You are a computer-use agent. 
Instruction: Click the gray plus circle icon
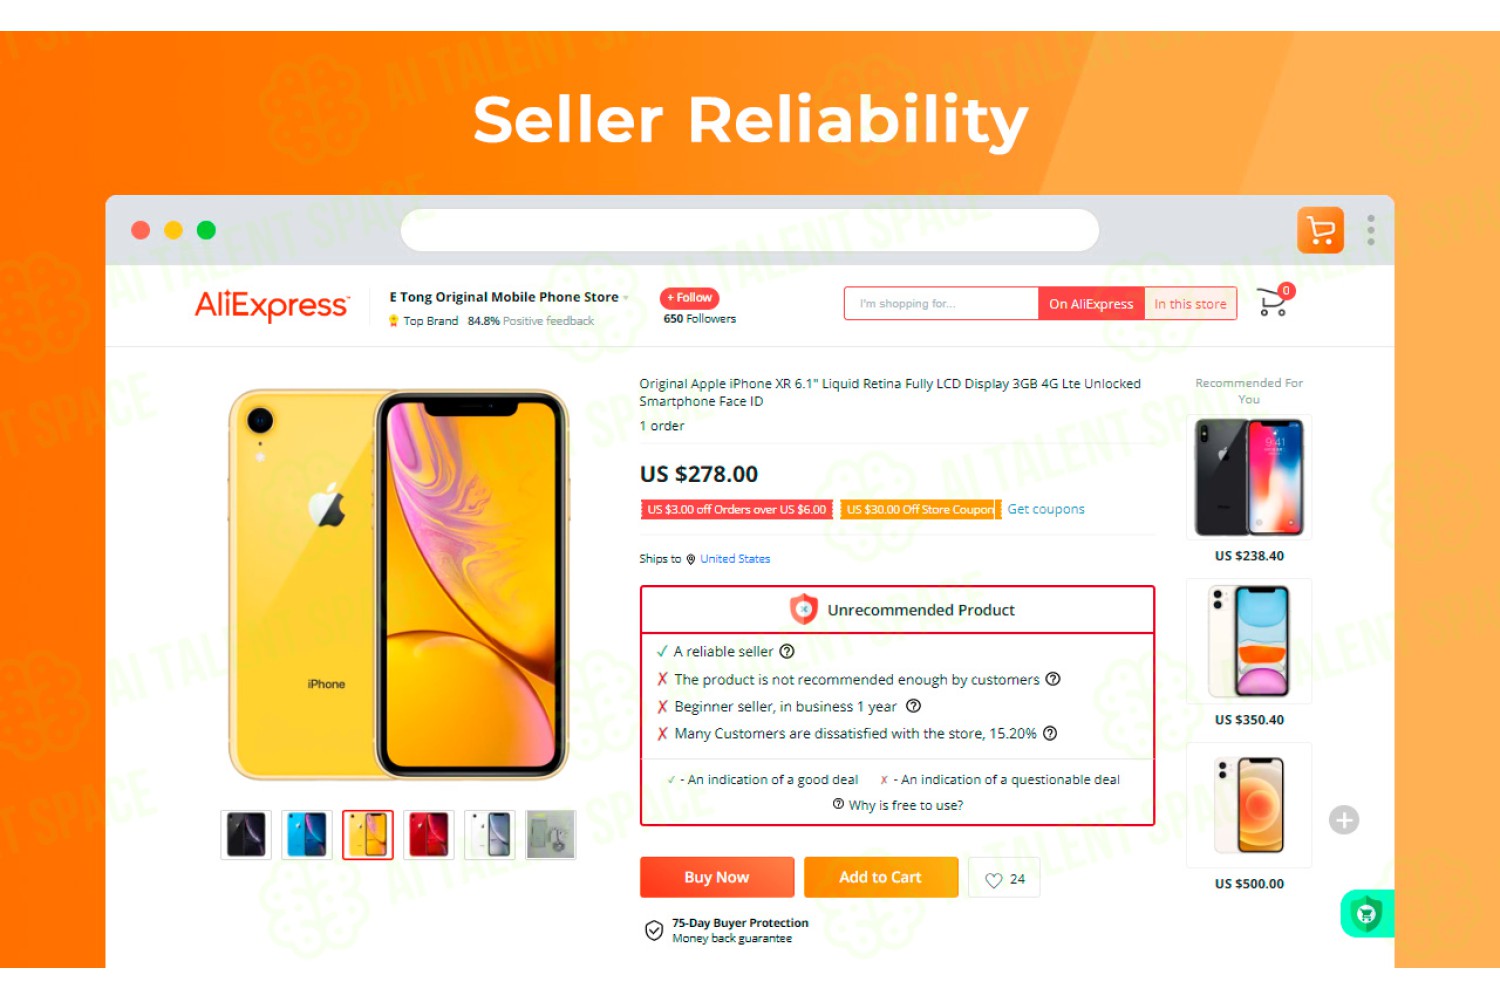(1344, 820)
